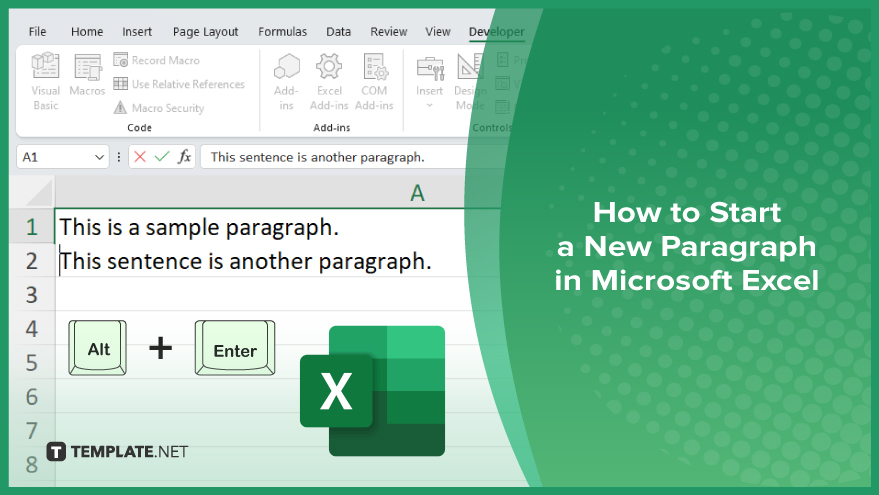
Task: Select row 5 header
Action: [32, 363]
